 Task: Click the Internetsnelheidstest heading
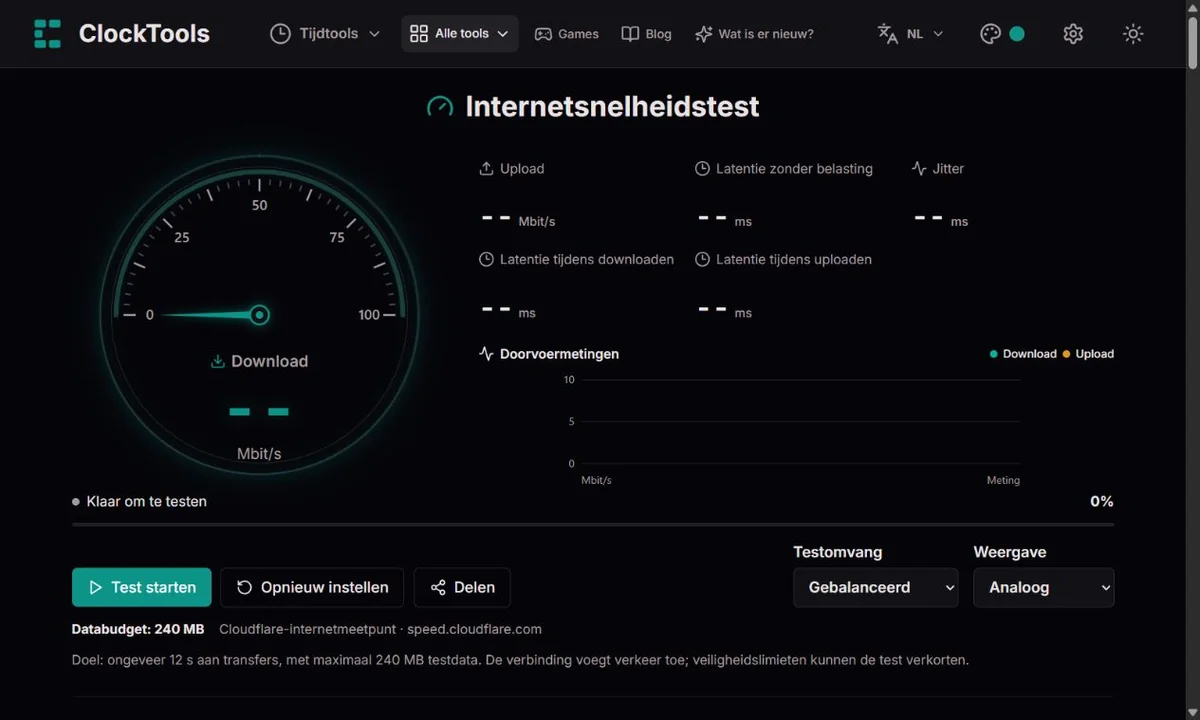tap(612, 106)
